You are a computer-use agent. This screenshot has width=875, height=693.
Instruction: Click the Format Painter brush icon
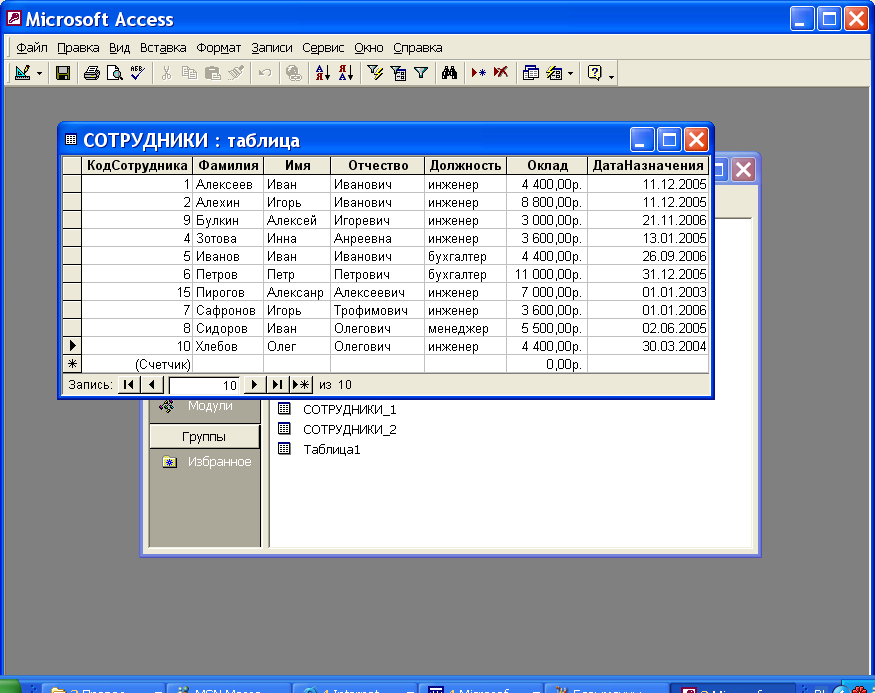235,73
